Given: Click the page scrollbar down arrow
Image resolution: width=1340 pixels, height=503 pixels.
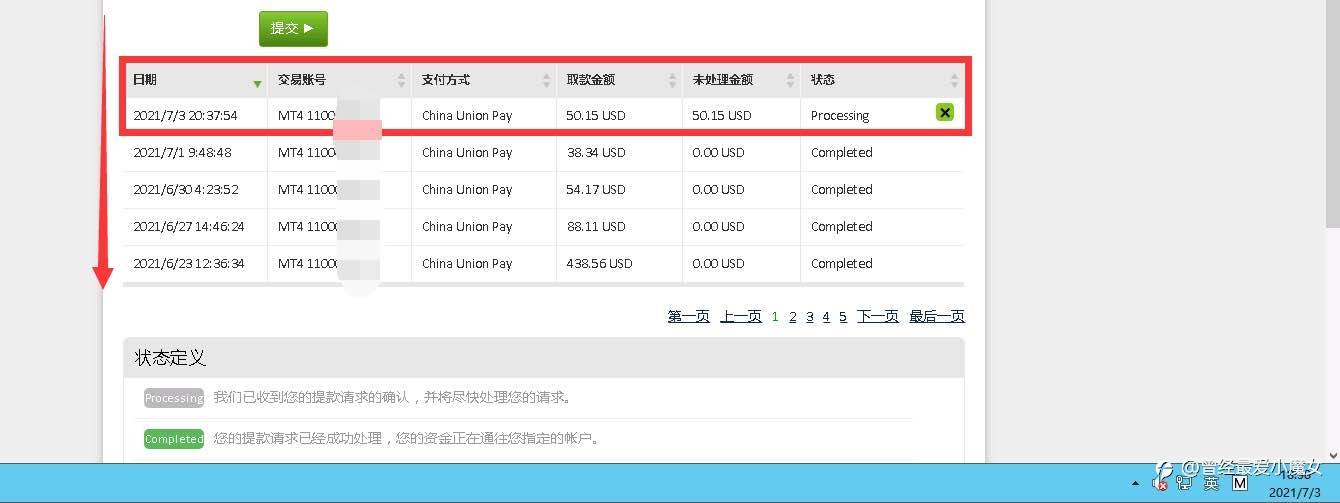Looking at the screenshot, I should pyautogui.click(x=1331, y=454).
